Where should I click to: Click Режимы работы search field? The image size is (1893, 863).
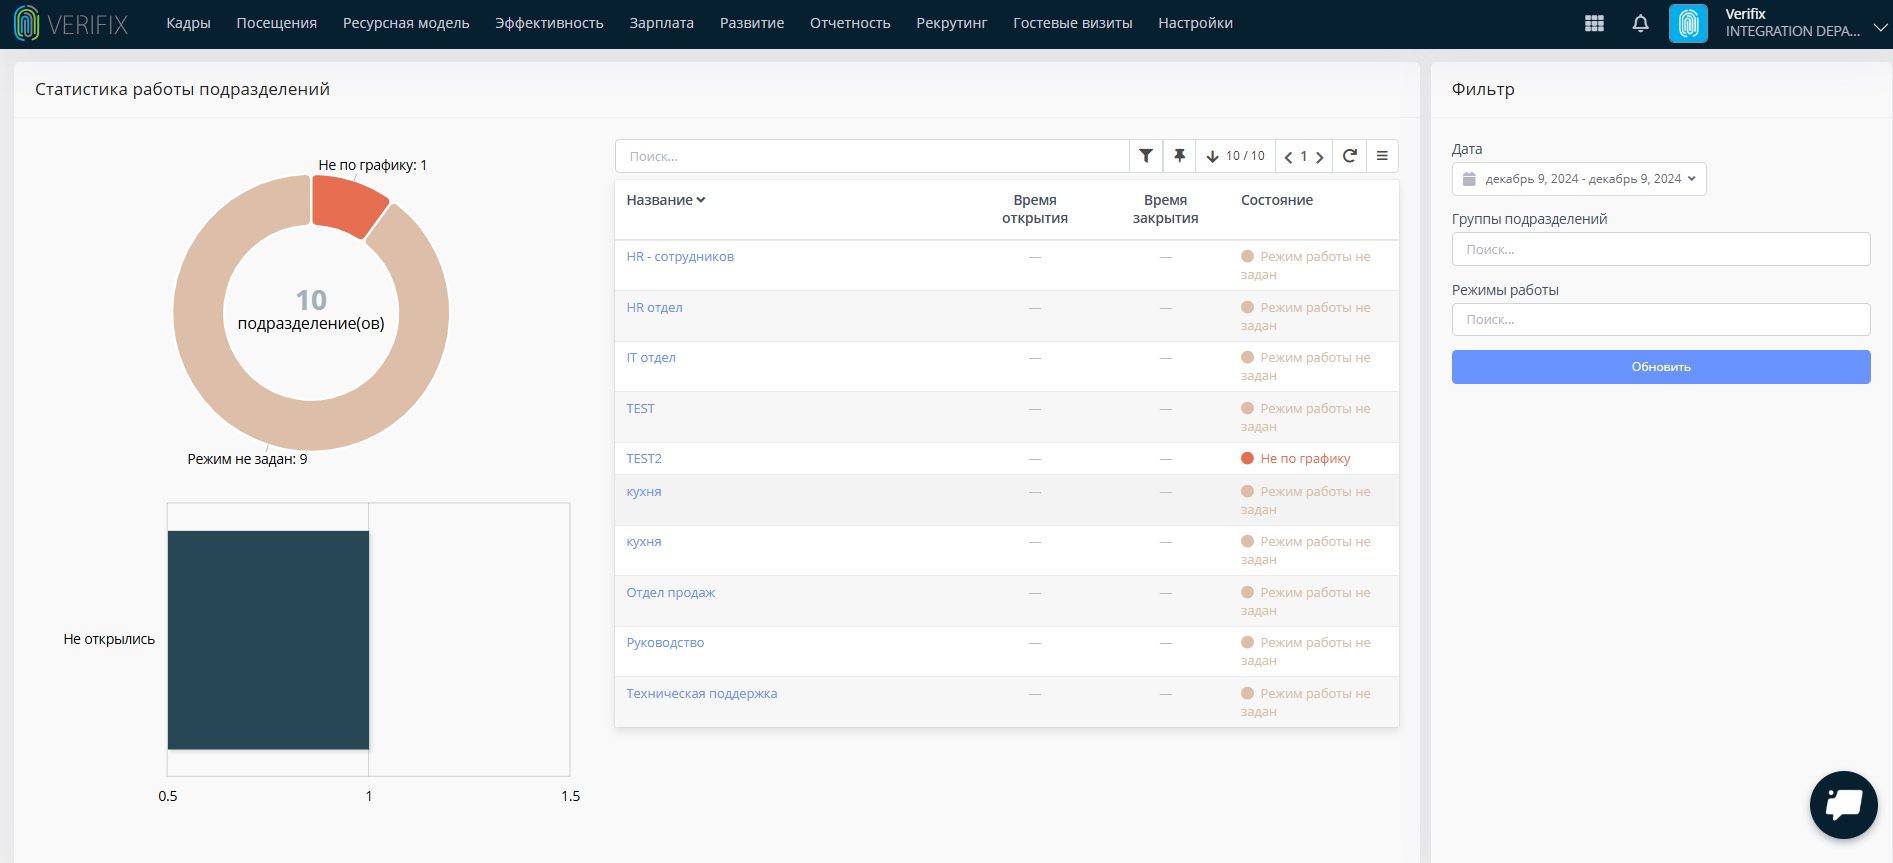[x=1661, y=320]
